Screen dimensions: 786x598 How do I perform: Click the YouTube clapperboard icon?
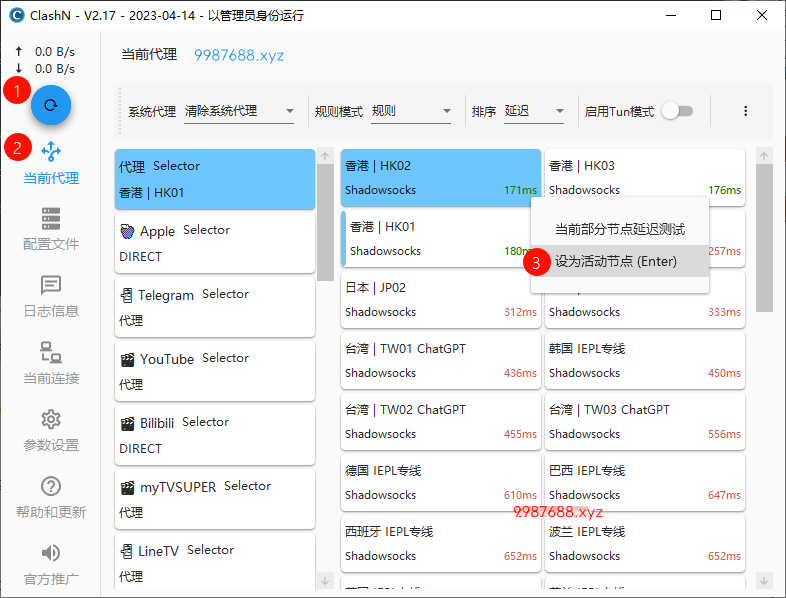click(x=127, y=359)
